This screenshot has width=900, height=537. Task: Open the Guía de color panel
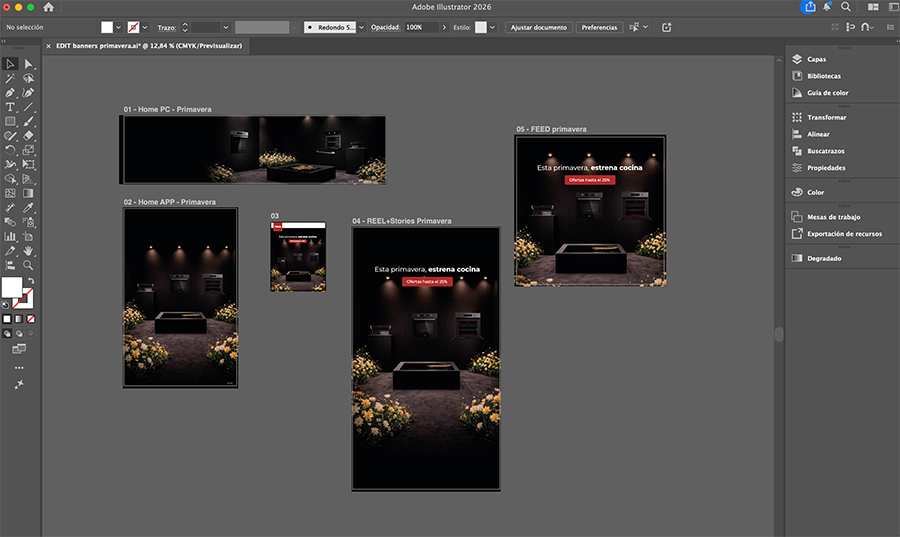827,92
